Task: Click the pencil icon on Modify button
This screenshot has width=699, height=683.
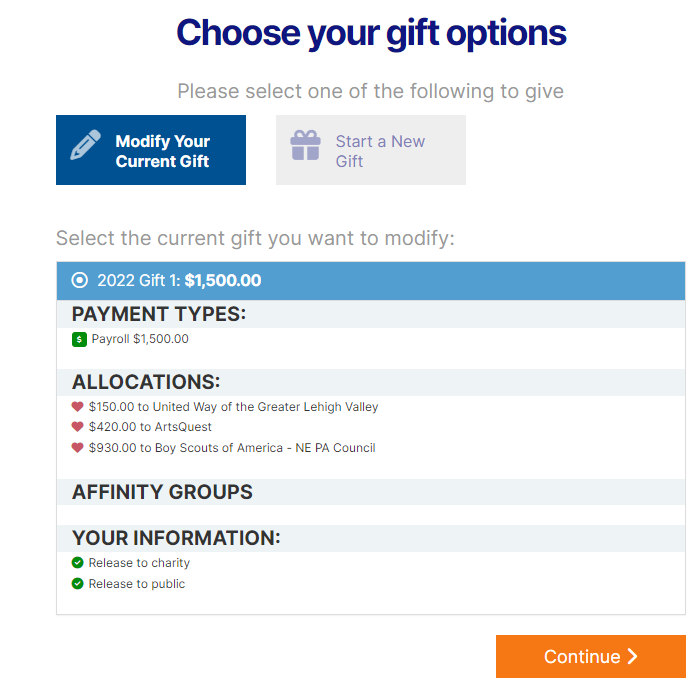Action: pyautogui.click(x=85, y=144)
